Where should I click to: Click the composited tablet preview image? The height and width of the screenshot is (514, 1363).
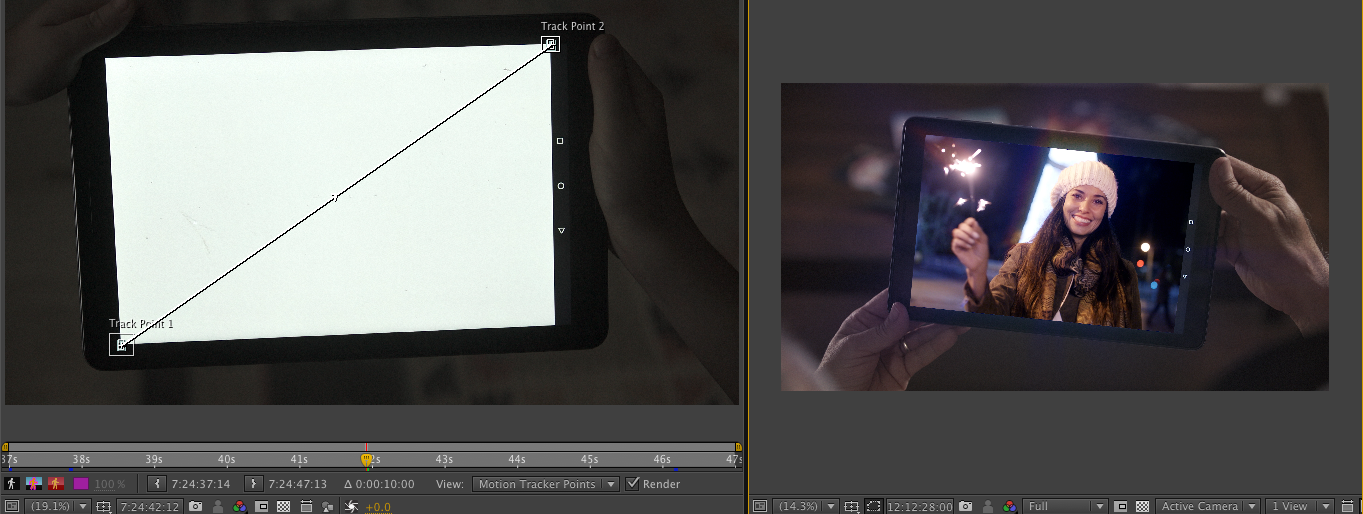1055,237
